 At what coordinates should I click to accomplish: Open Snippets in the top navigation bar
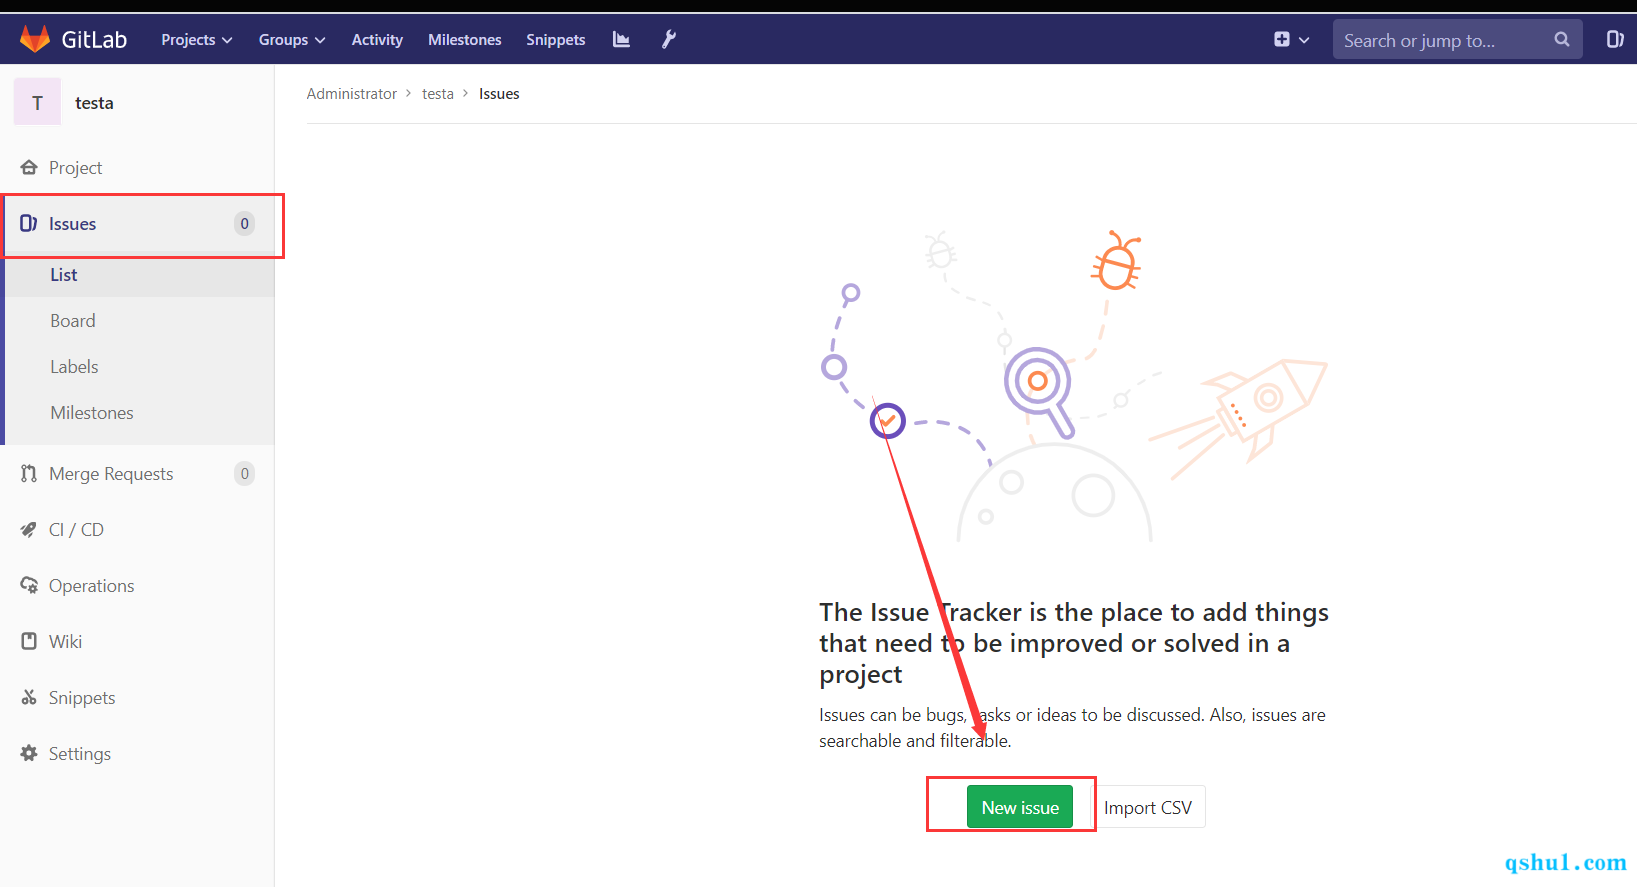click(x=556, y=40)
